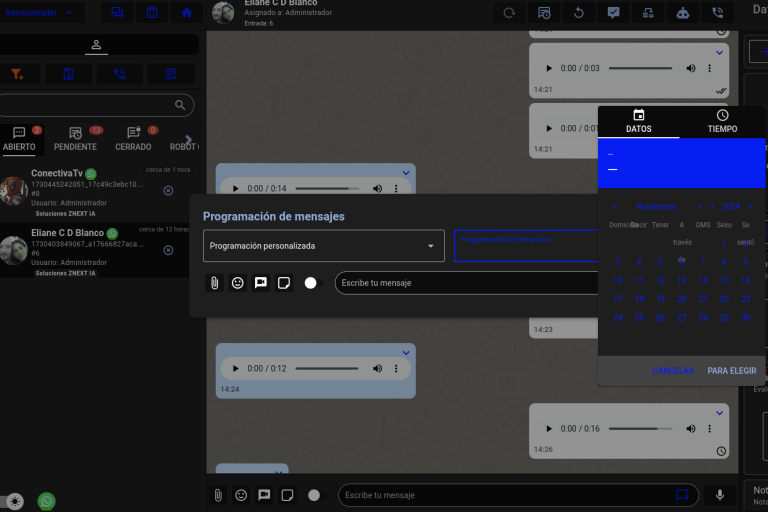Click the quick reply icon in scheduling dialog
This screenshot has width=768, height=512.
coord(261,283)
